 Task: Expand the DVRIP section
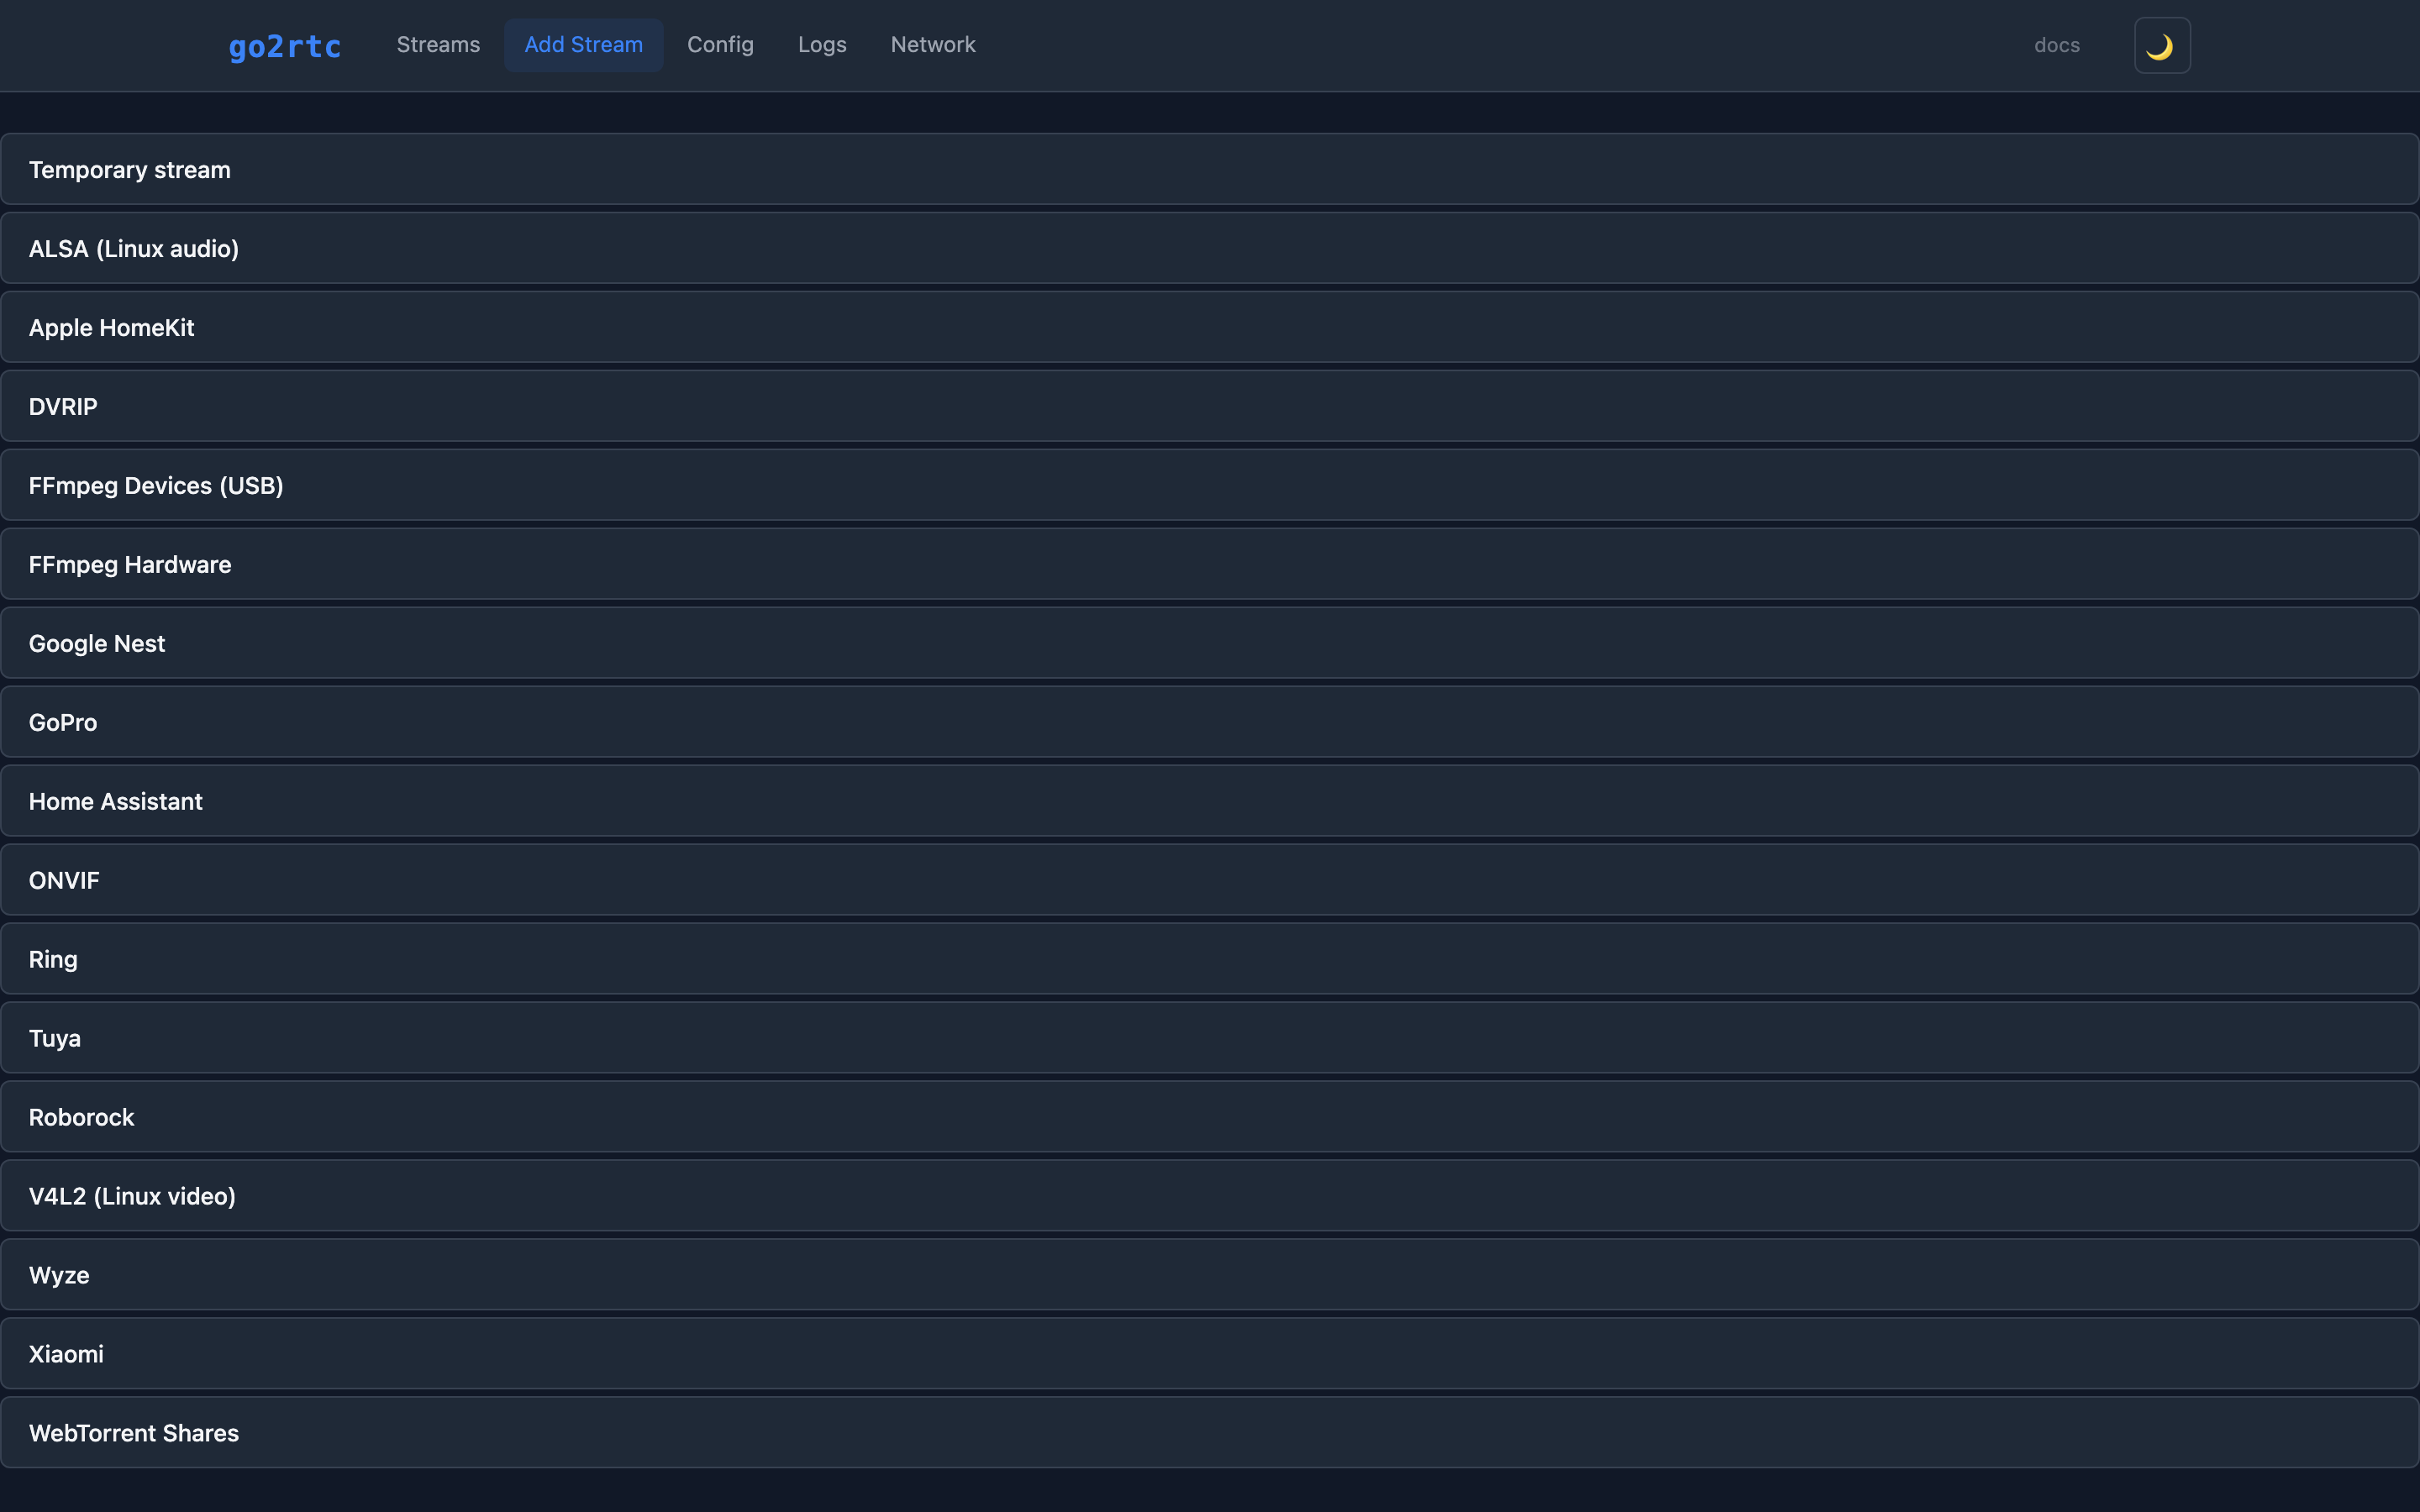(x=1210, y=407)
